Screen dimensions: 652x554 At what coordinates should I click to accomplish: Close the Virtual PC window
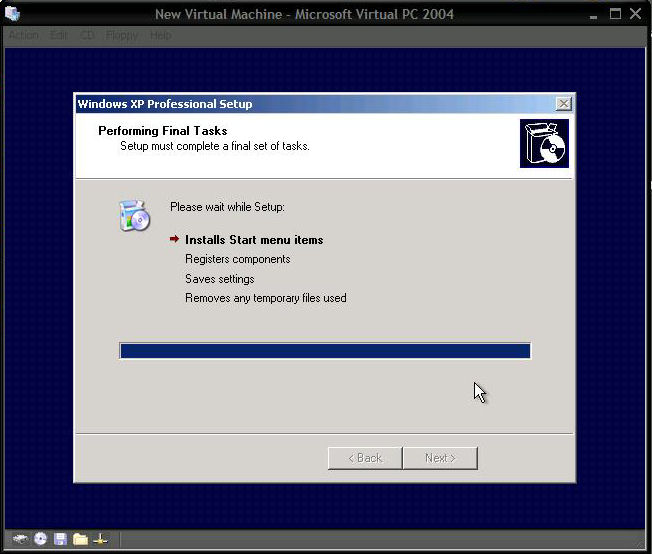pyautogui.click(x=635, y=14)
